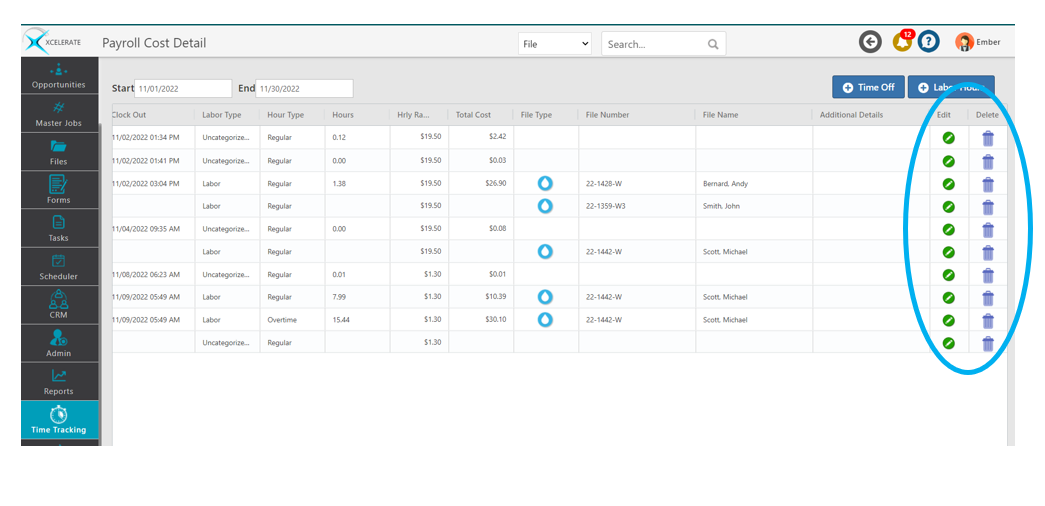Edit the first row with $2.42 total
The height and width of the screenshot is (506, 1045).
click(x=949, y=137)
